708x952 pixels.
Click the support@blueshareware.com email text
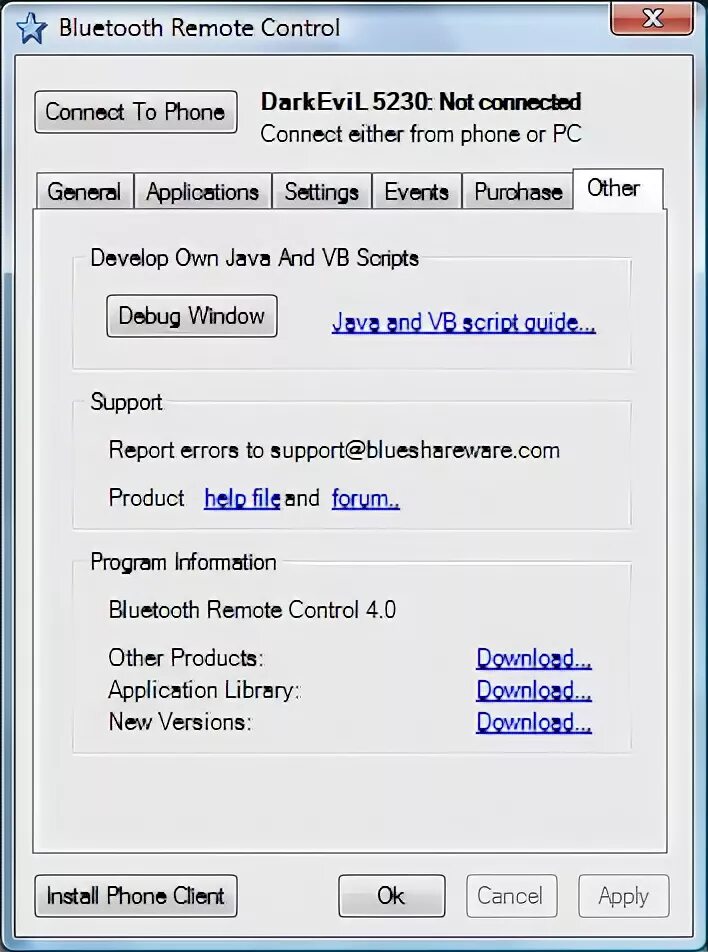pyautogui.click(x=415, y=450)
